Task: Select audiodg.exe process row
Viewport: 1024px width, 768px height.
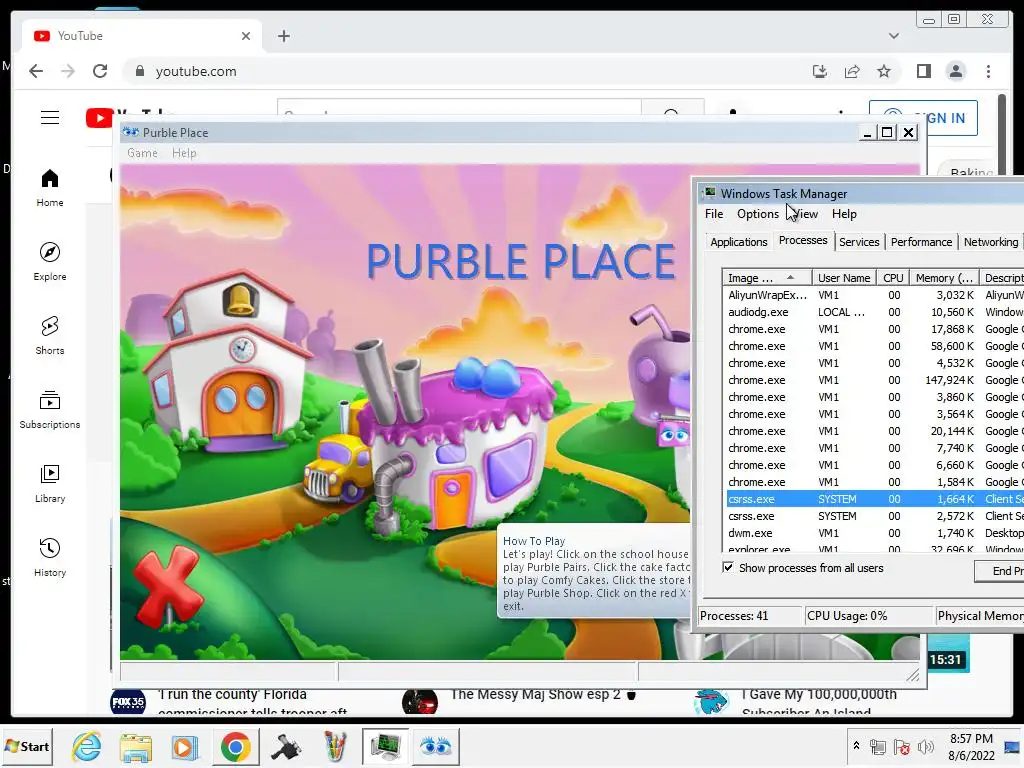Action: click(875, 312)
